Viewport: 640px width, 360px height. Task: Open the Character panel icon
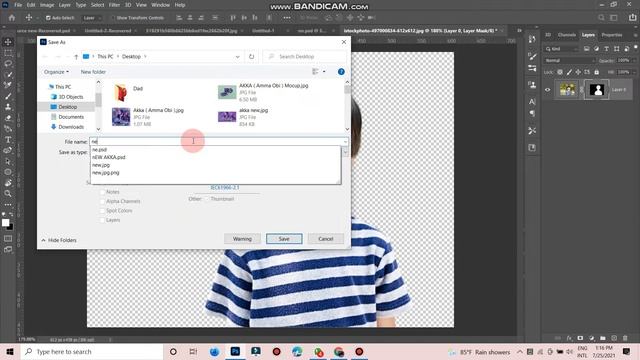(532, 102)
